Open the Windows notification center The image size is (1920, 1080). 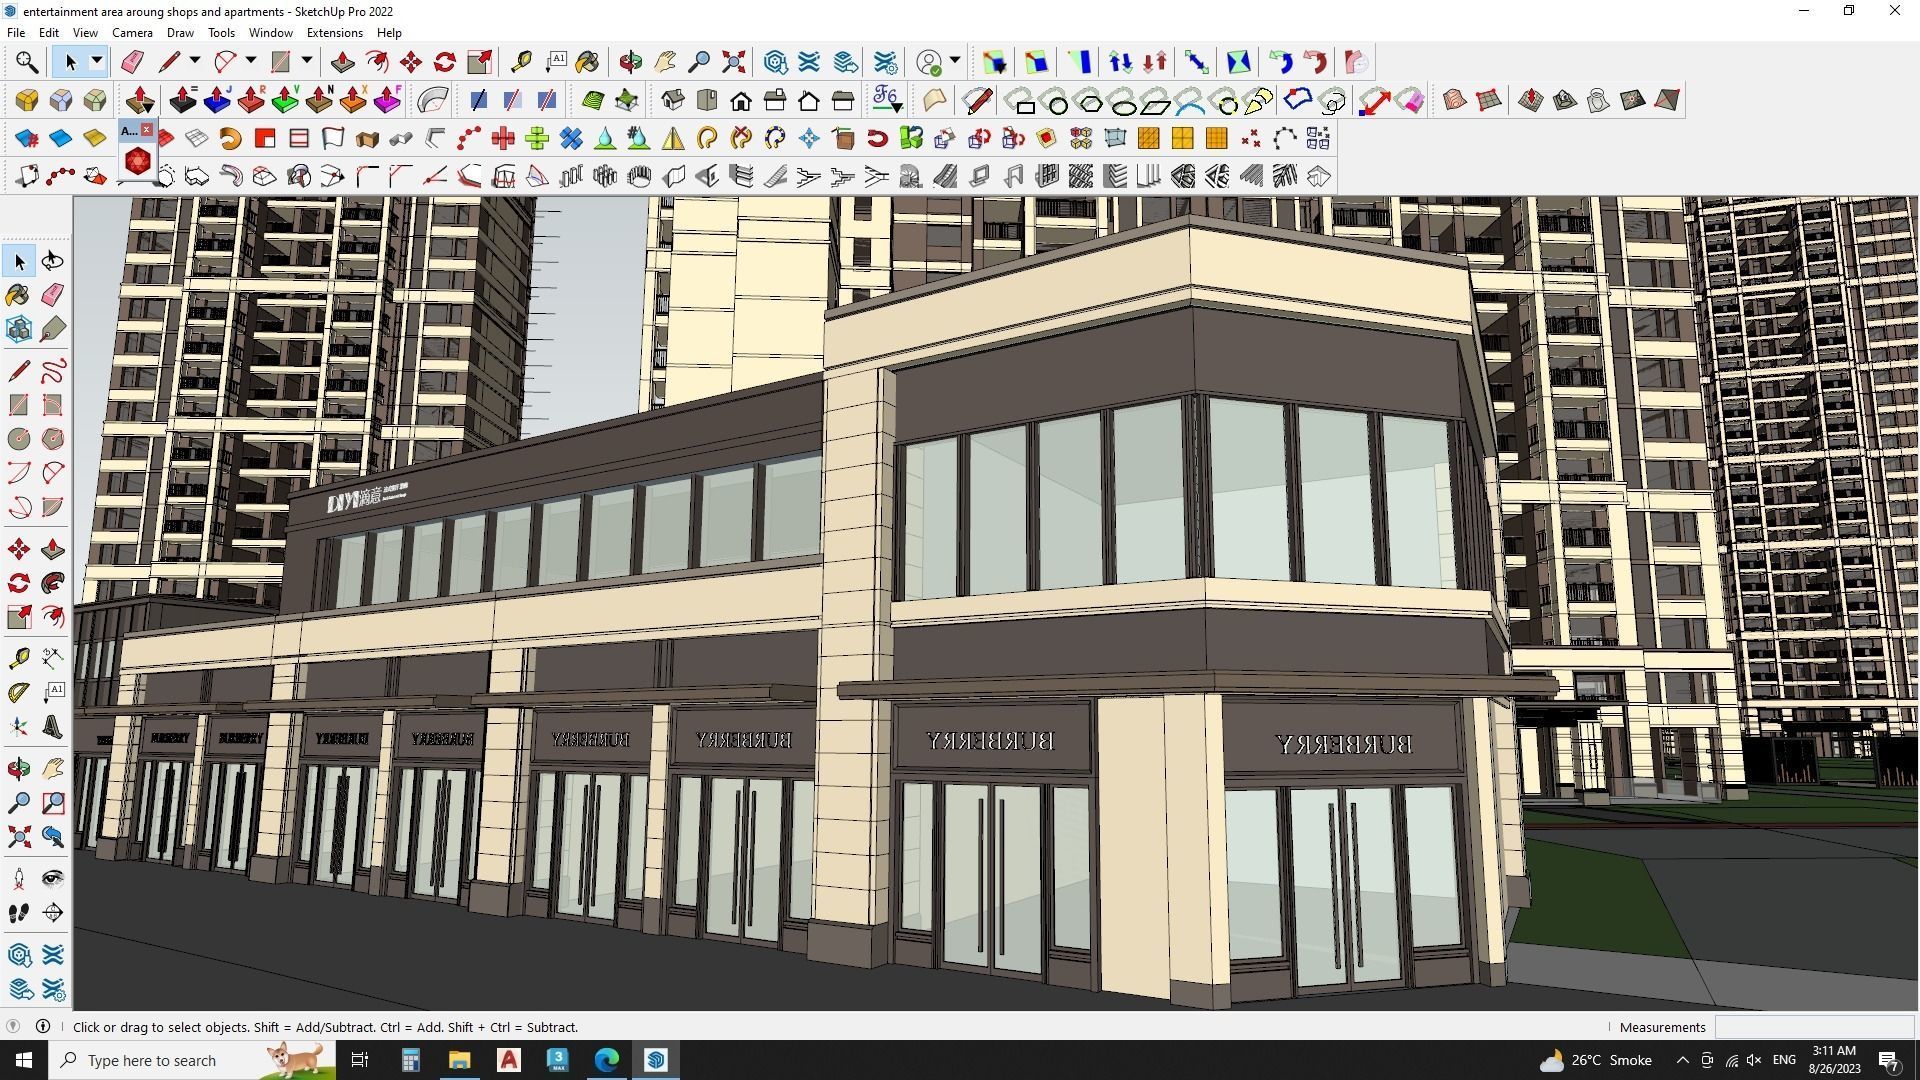(1889, 1060)
